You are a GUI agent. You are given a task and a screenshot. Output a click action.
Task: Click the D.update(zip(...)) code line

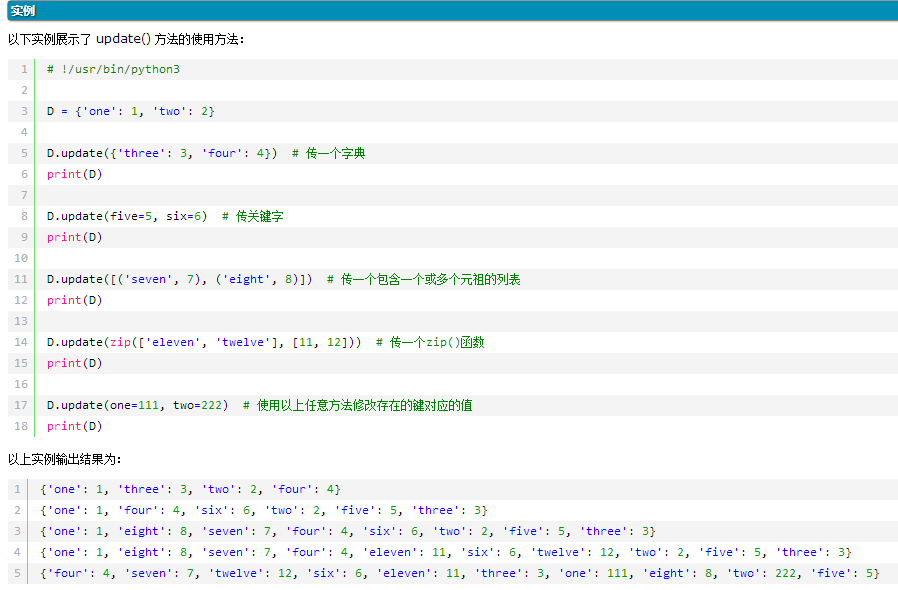pos(204,342)
